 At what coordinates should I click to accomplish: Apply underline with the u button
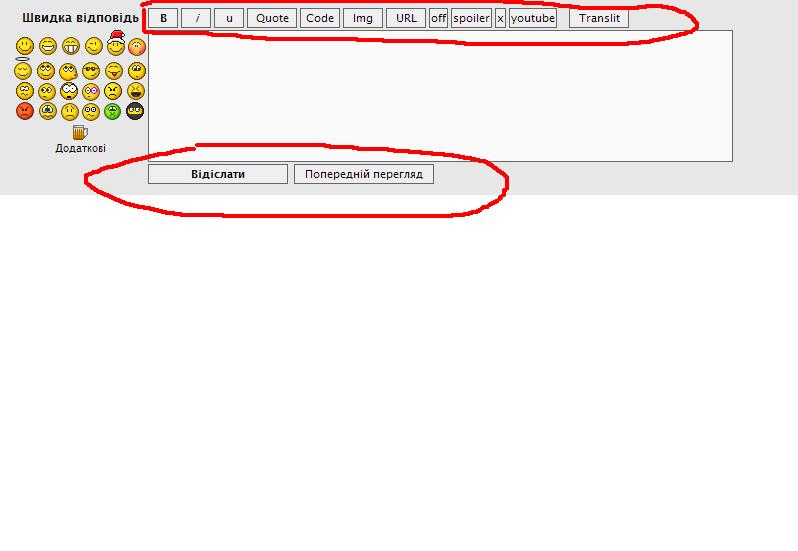coord(229,18)
